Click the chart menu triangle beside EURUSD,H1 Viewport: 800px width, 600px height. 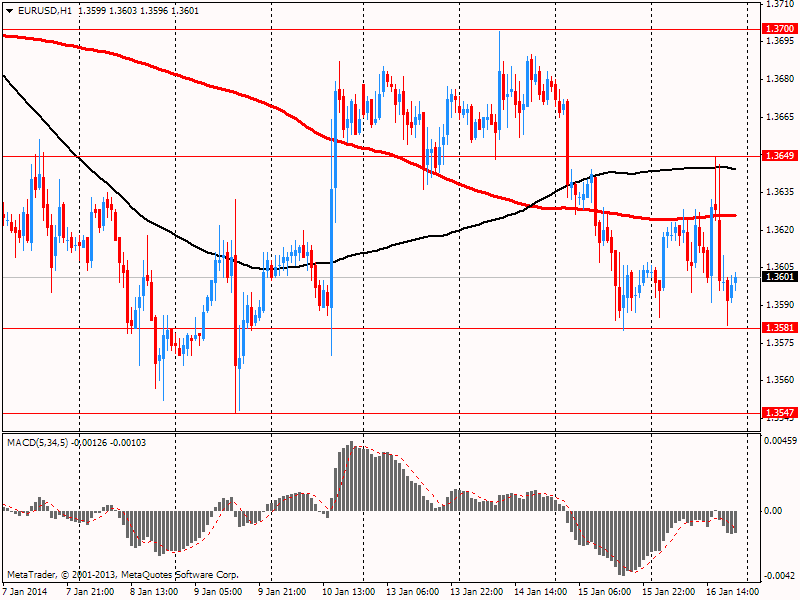[9, 11]
